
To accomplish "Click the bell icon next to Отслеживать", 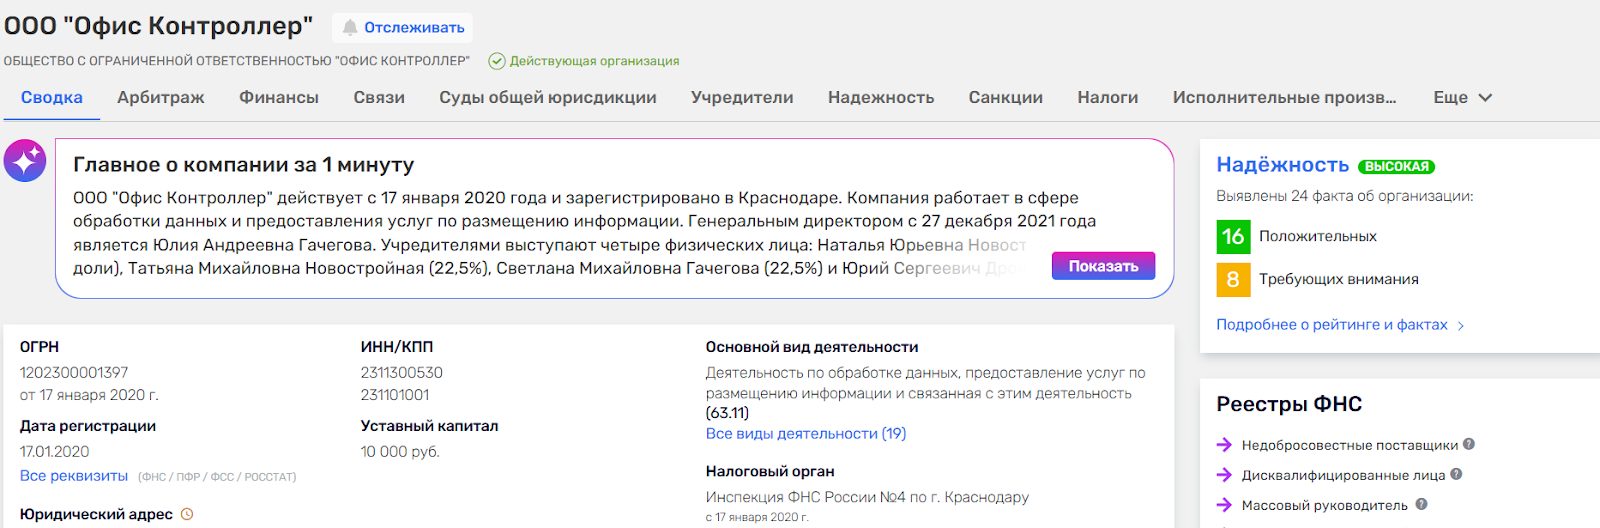I will pyautogui.click(x=349, y=27).
